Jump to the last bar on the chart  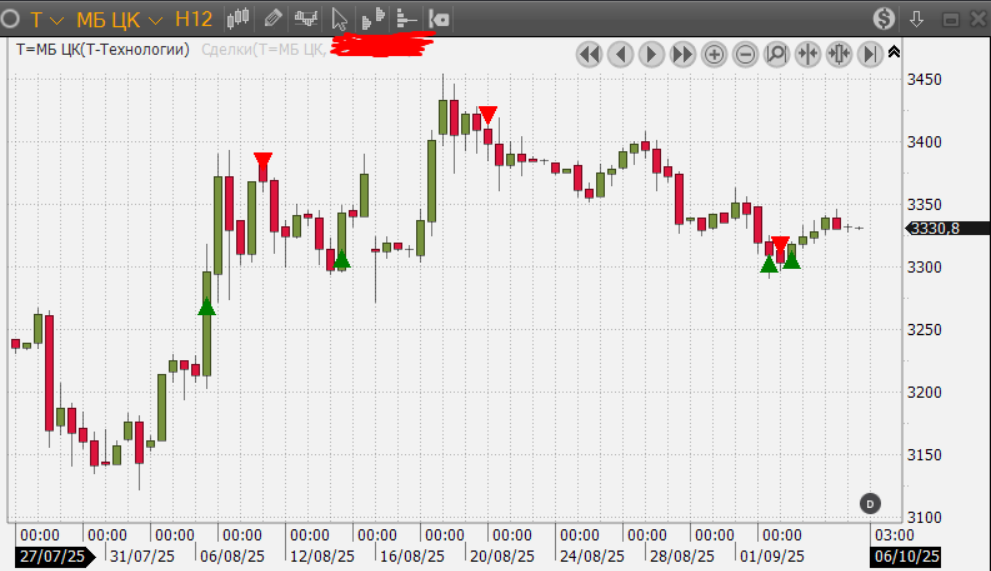tap(870, 54)
